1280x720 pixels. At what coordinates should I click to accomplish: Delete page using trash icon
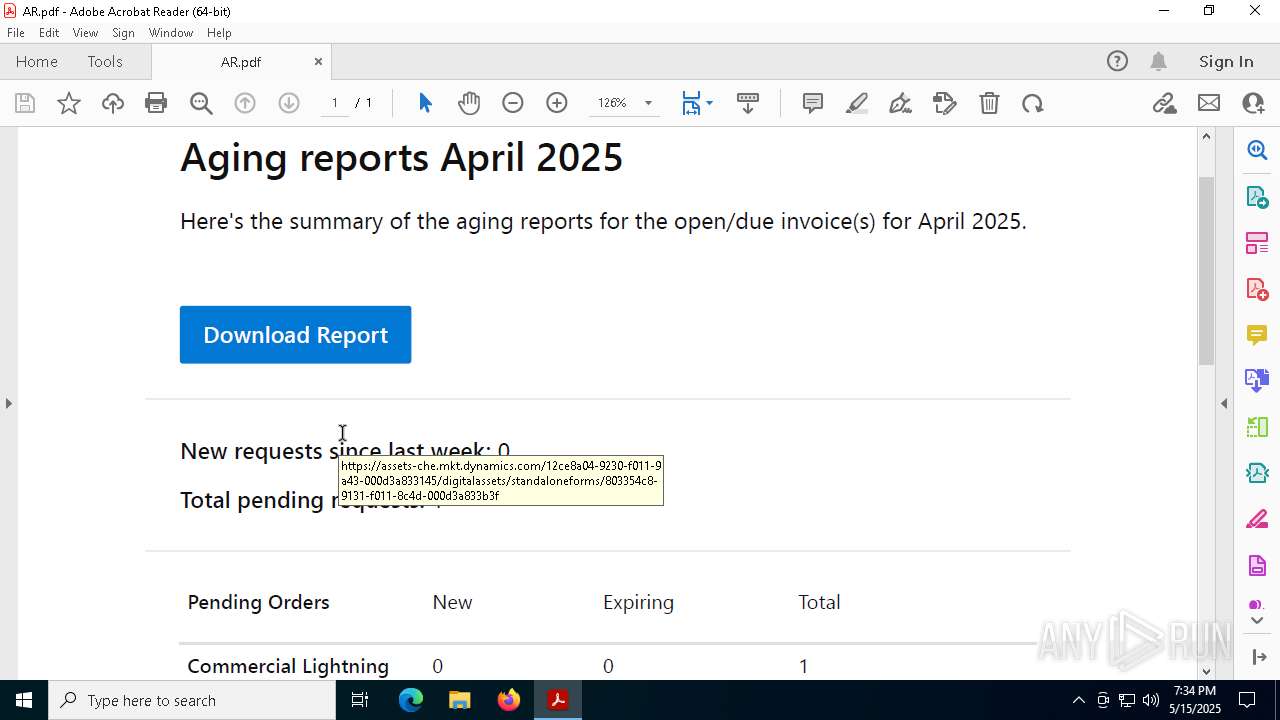989,103
